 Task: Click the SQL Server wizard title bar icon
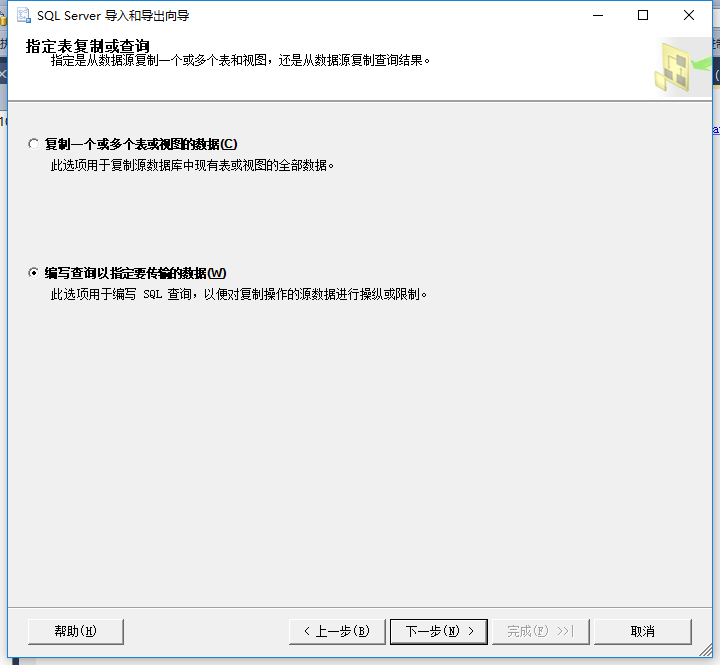(x=24, y=15)
